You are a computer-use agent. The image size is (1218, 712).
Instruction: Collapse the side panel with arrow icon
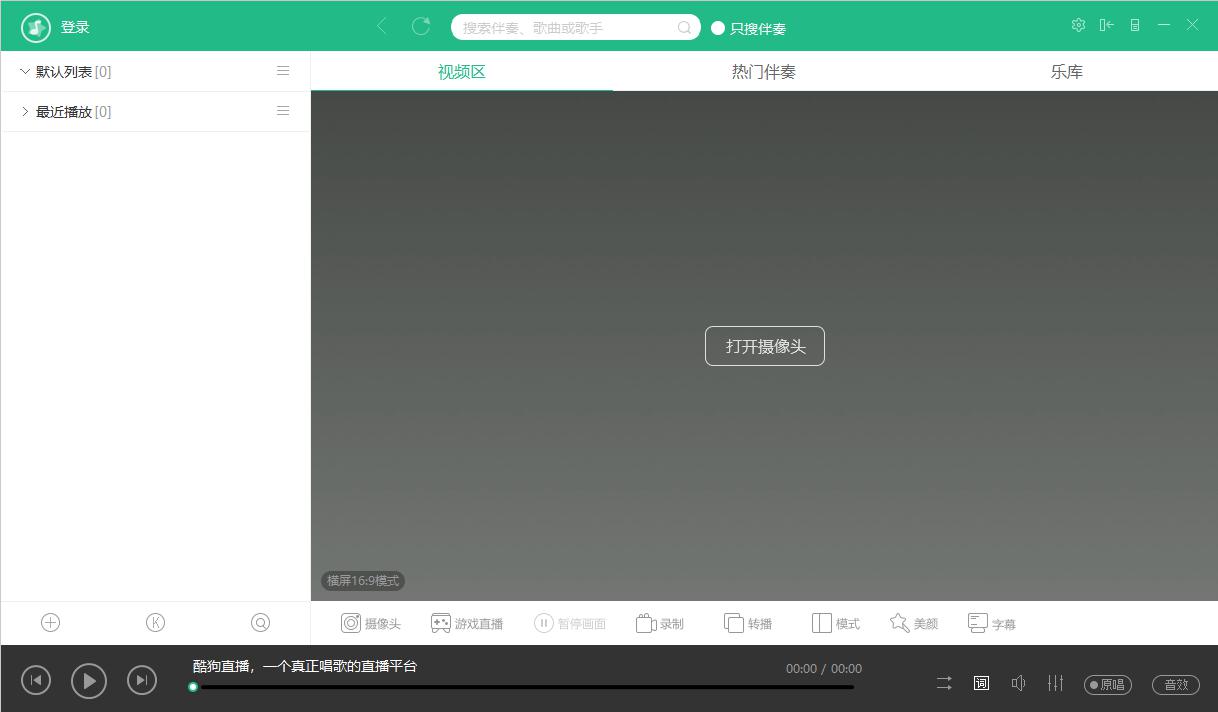(x=1106, y=25)
